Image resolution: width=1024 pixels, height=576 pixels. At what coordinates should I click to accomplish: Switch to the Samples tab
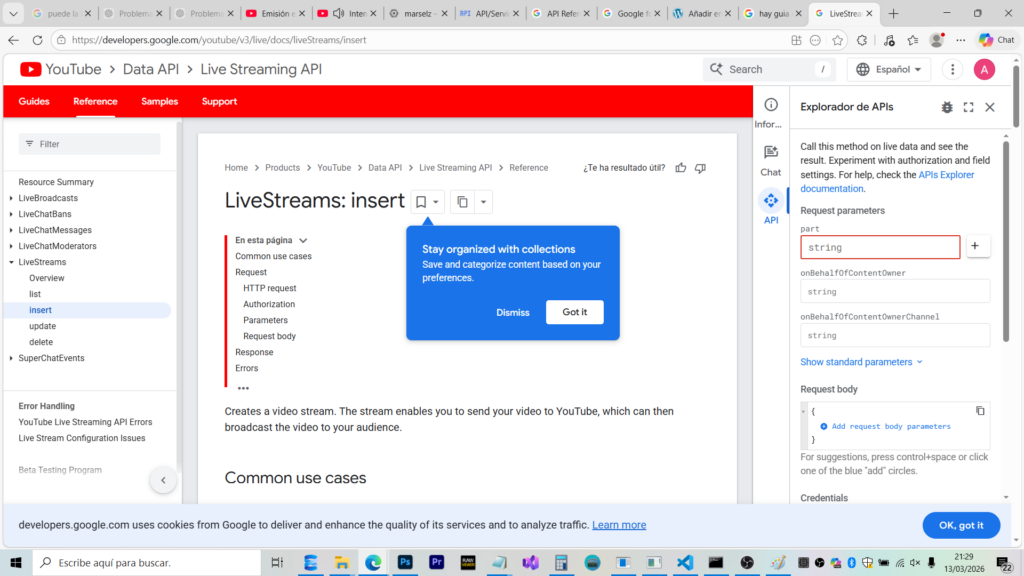[159, 101]
